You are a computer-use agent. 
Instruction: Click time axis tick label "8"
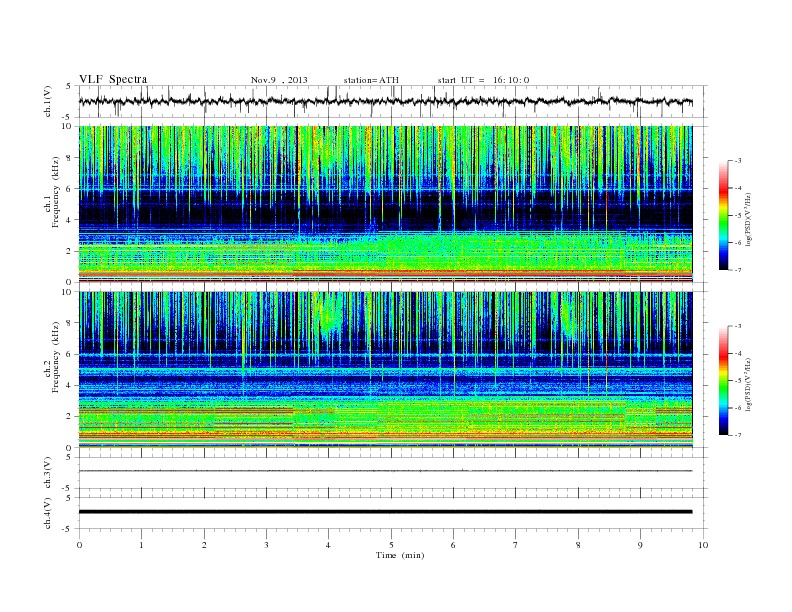(578, 545)
